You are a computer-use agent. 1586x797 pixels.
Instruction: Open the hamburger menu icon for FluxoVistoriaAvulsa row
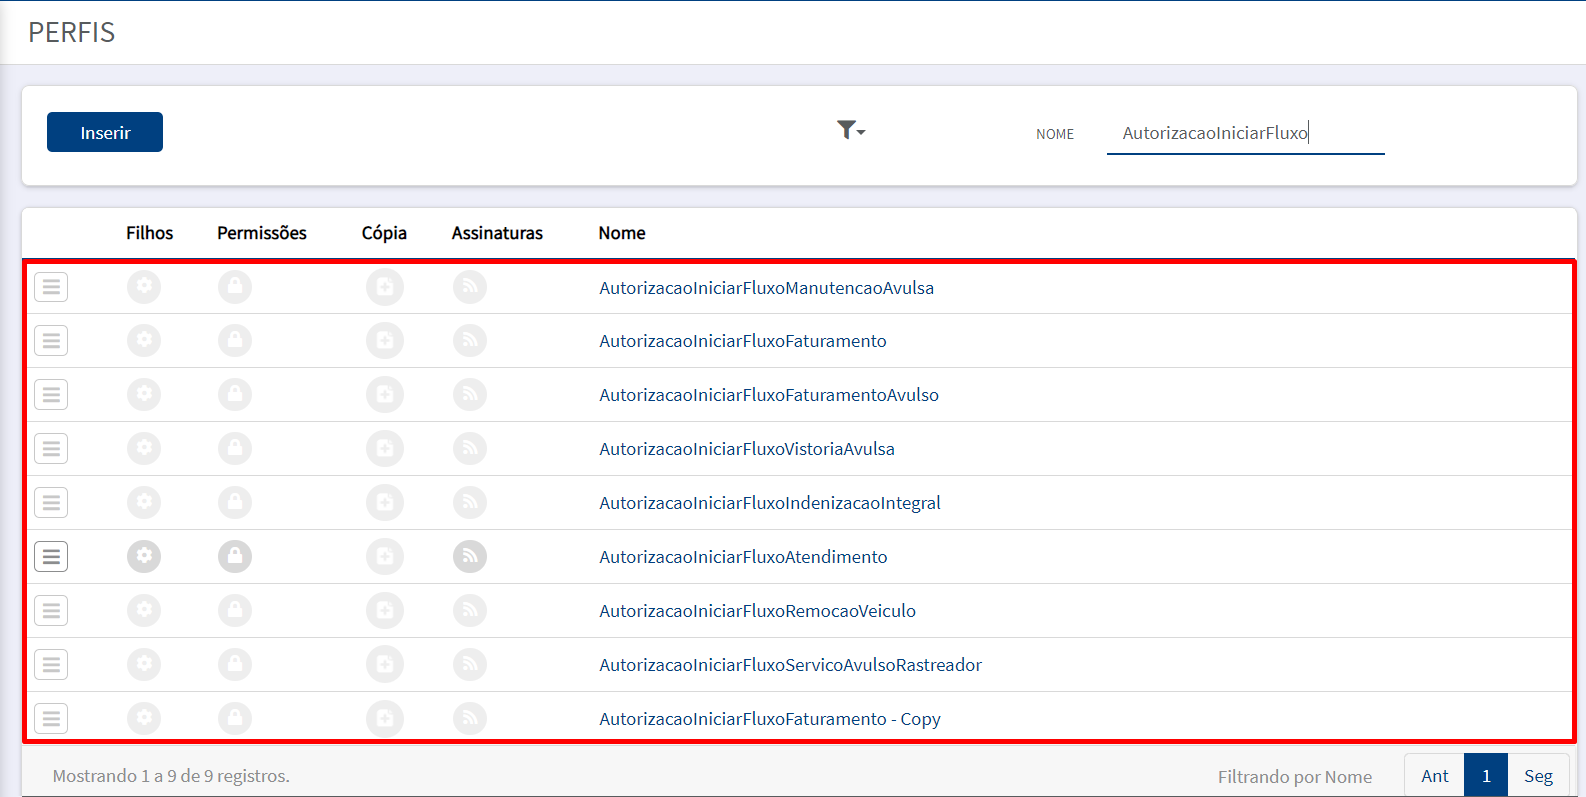[51, 449]
